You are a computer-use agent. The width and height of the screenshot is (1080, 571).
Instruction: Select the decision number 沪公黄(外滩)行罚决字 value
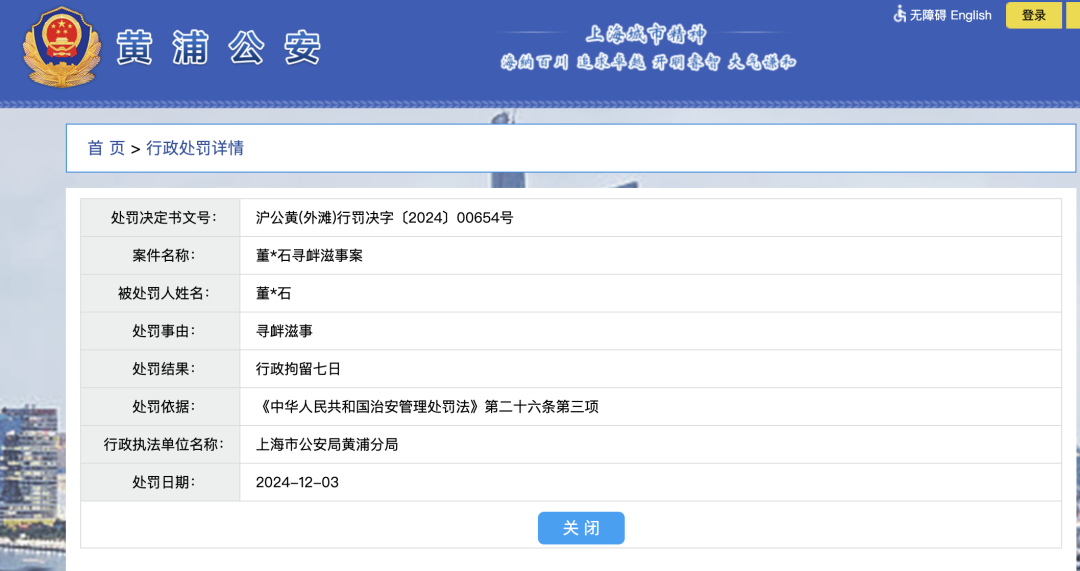coord(384,217)
